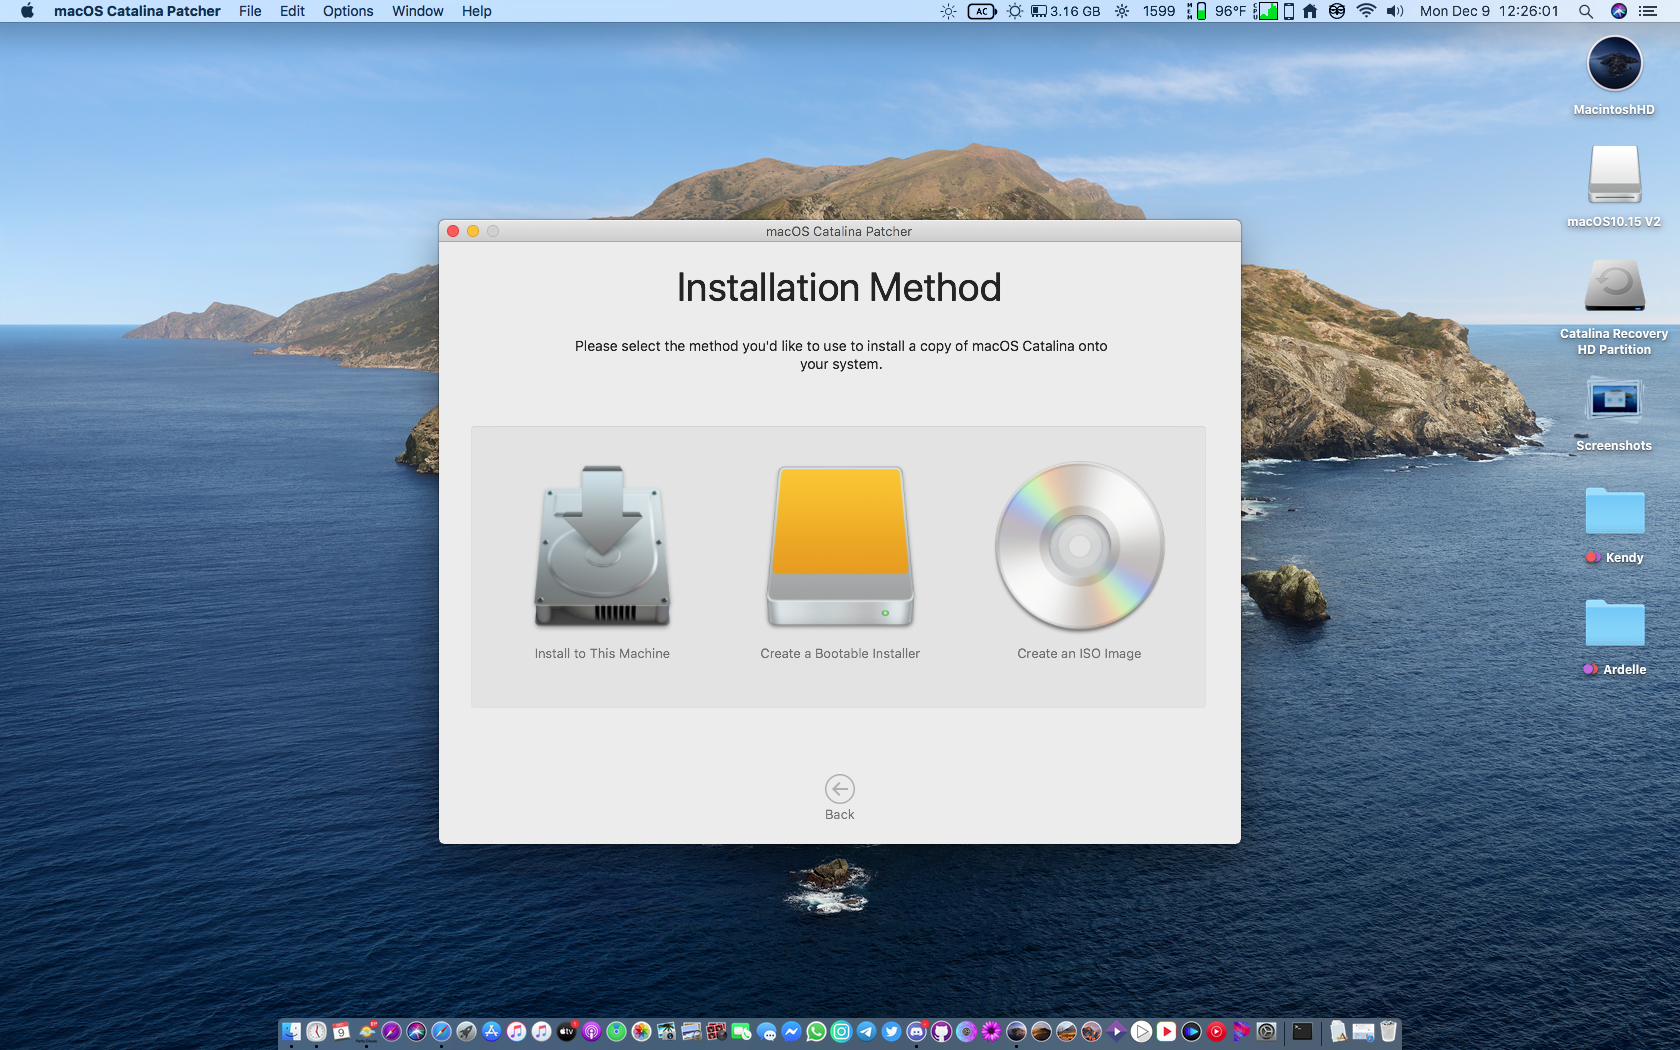Open the Help menu
Viewport: 1680px width, 1050px height.
[x=477, y=11]
